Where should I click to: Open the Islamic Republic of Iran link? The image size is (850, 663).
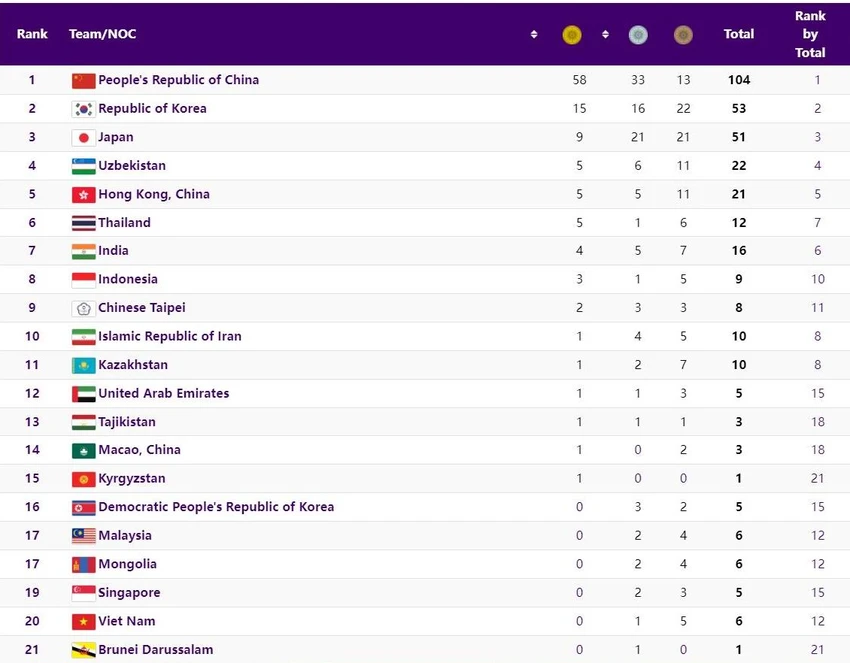(170, 336)
